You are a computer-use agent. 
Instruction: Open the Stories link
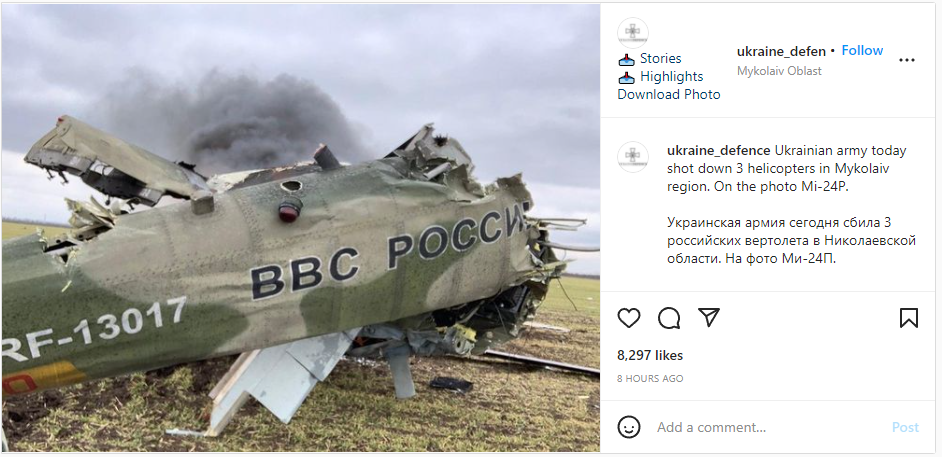pos(660,59)
